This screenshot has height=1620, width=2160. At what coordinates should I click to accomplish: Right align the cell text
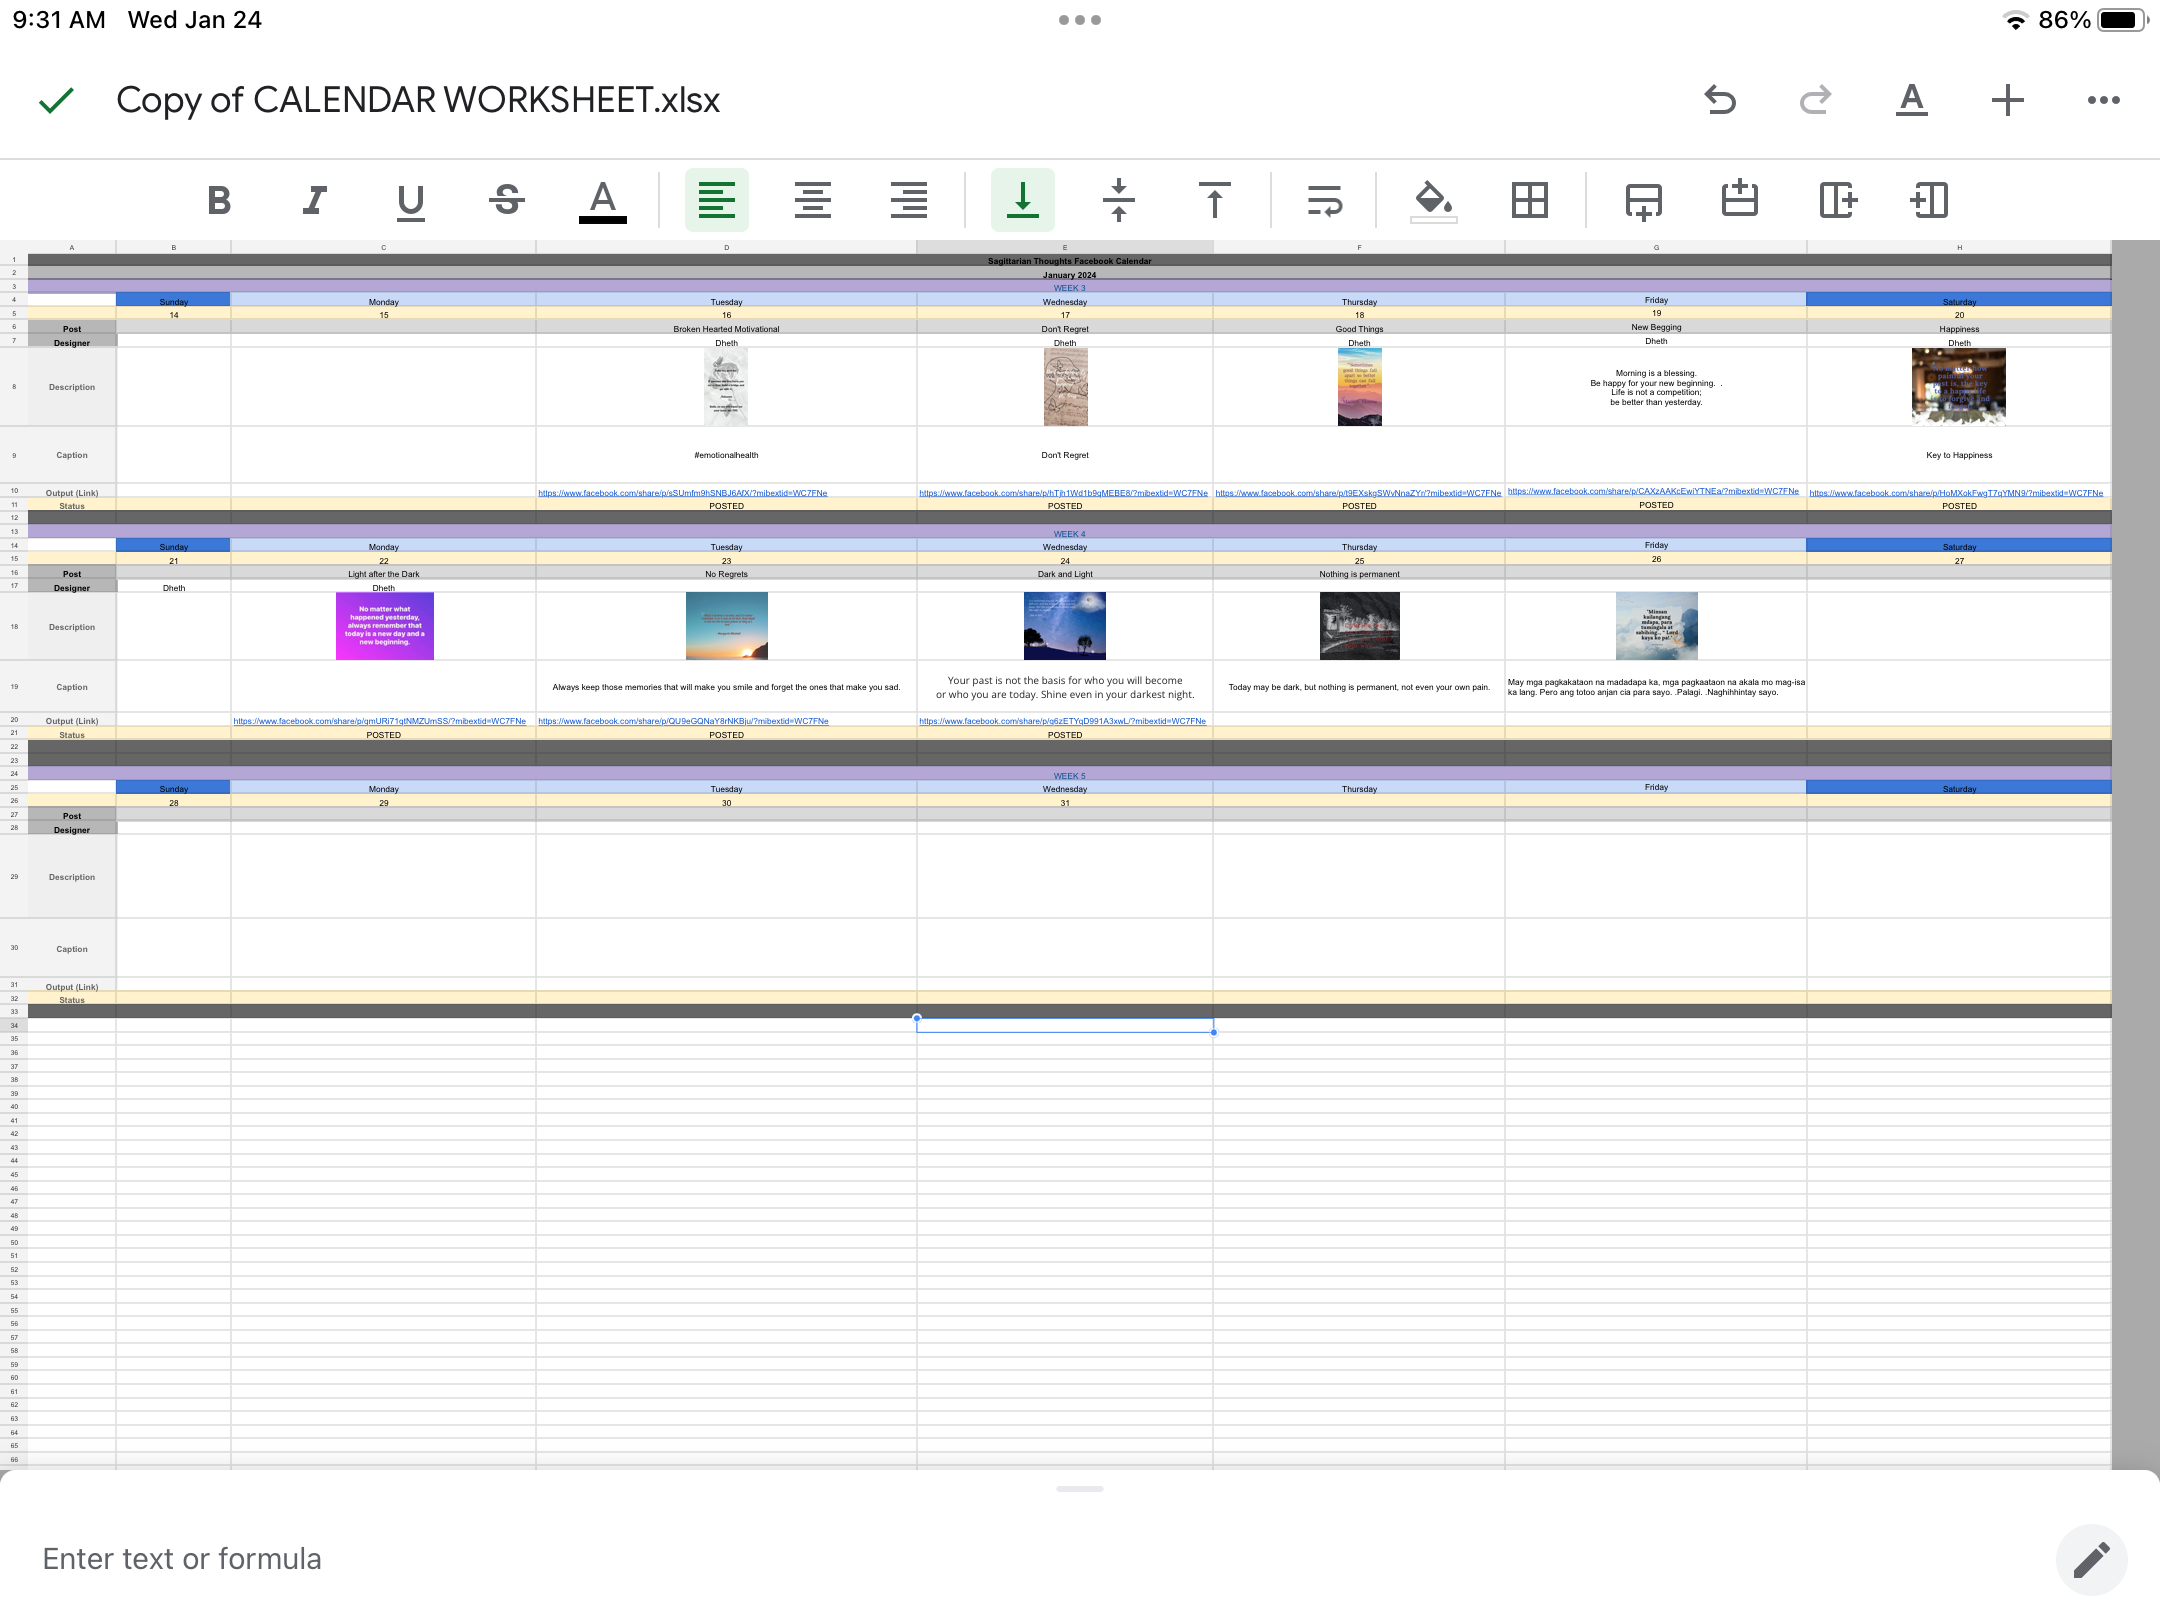pyautogui.click(x=908, y=200)
